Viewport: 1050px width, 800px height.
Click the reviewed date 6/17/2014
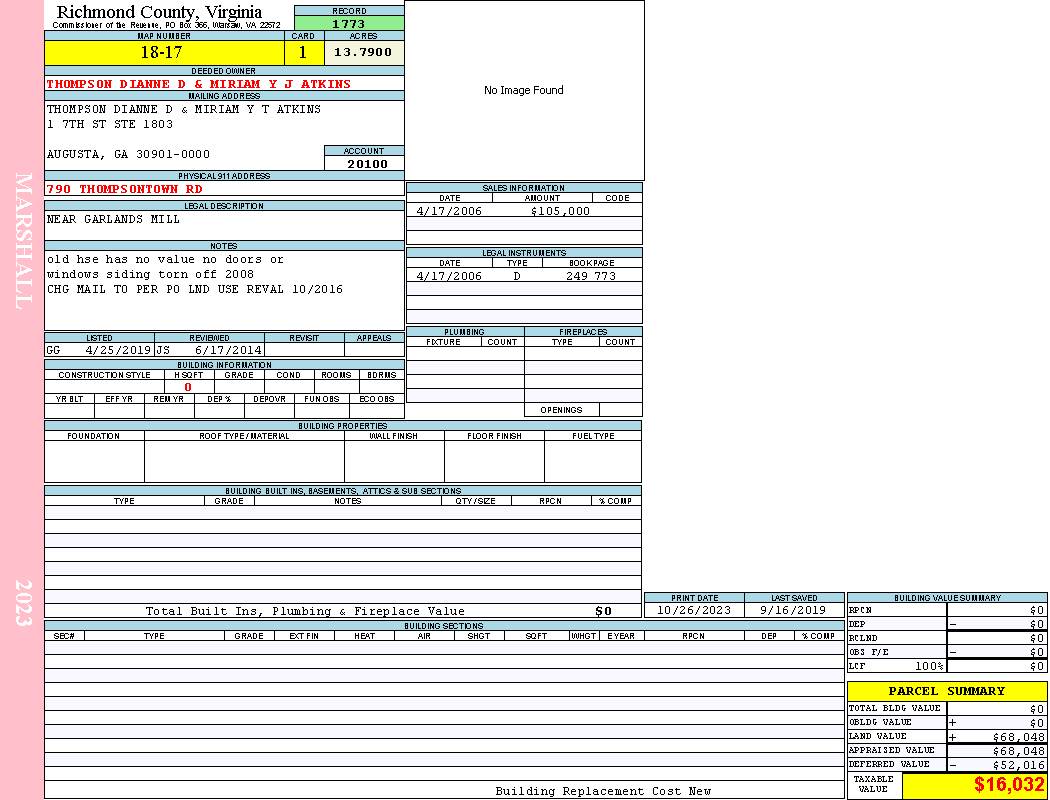click(x=228, y=350)
